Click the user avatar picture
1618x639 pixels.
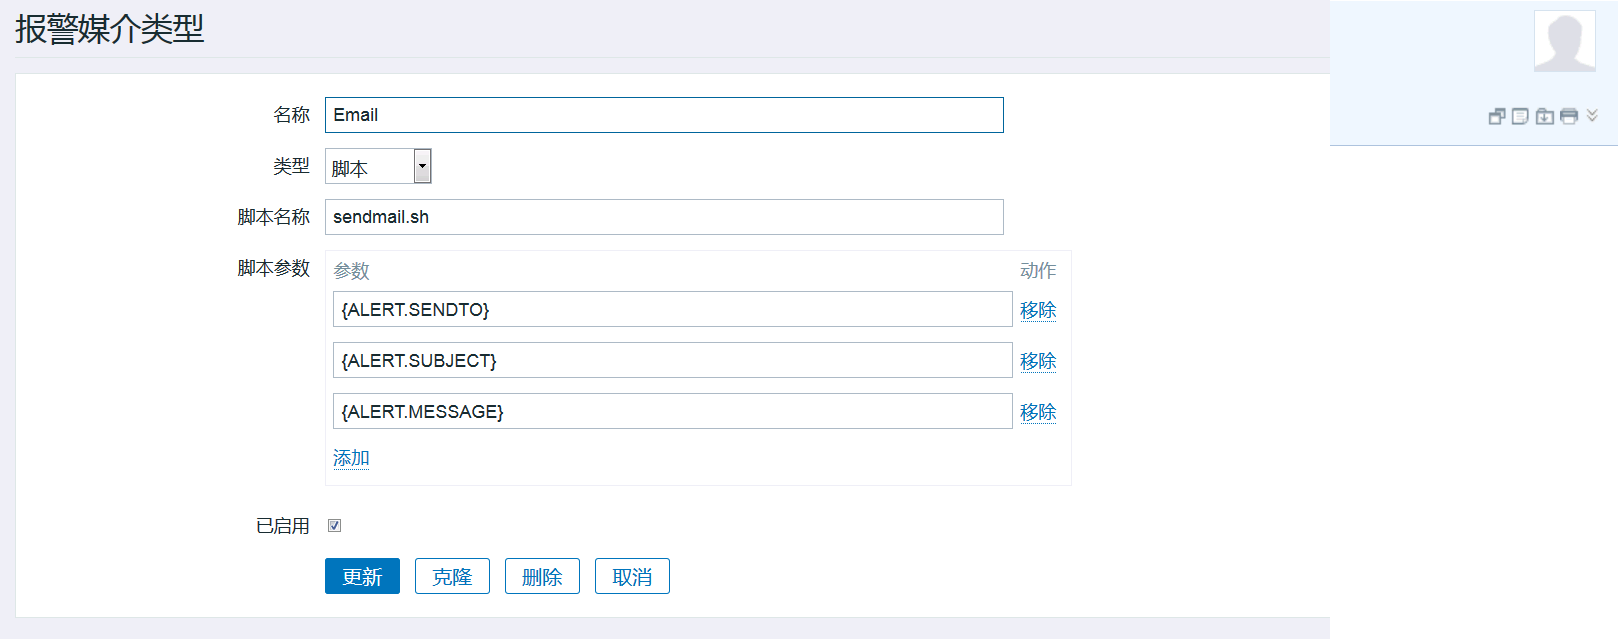click(1565, 41)
